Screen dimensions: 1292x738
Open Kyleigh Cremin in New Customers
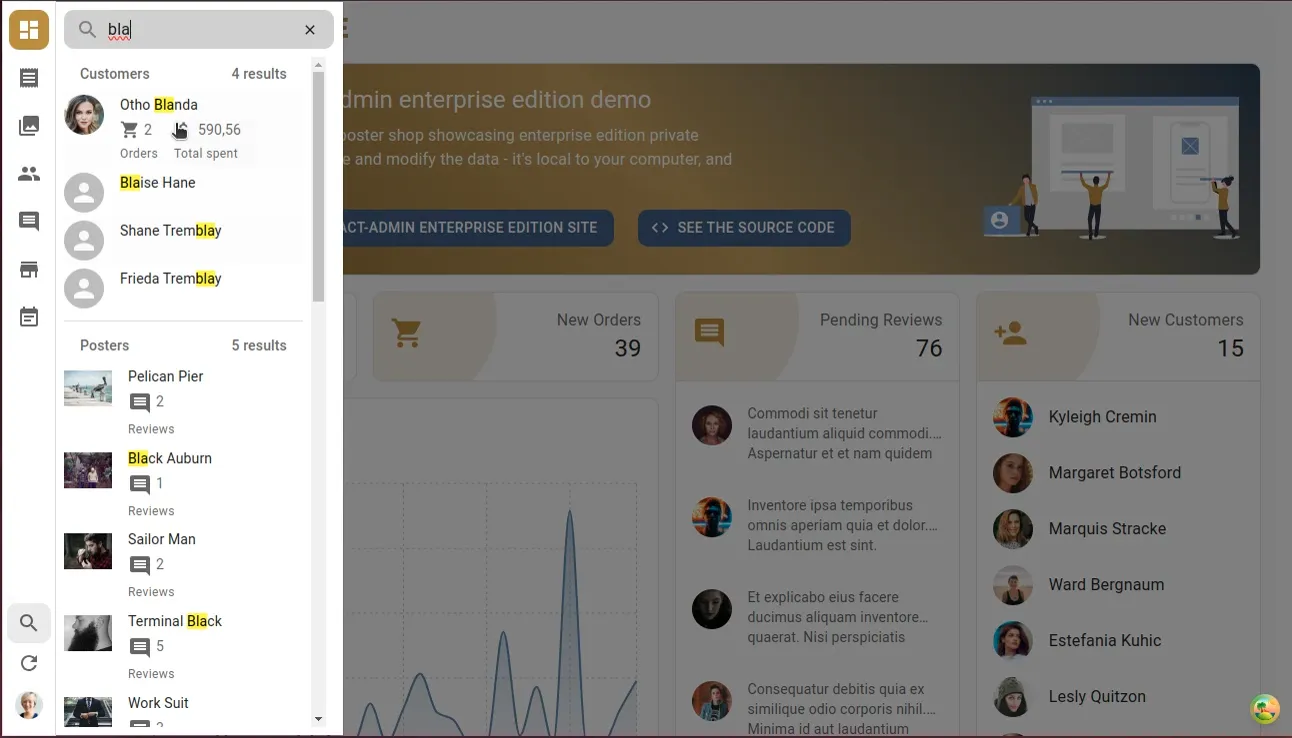1102,417
